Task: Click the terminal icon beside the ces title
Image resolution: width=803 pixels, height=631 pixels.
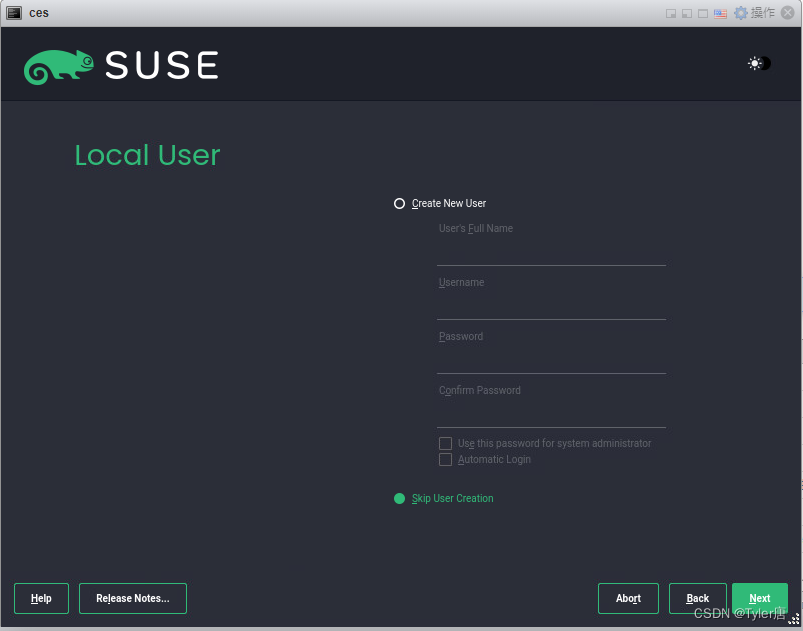Action: point(14,12)
